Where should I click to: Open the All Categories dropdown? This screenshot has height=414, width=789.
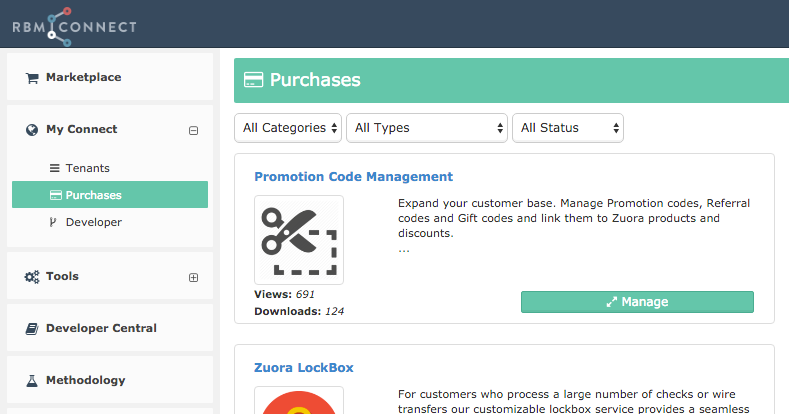coord(288,128)
